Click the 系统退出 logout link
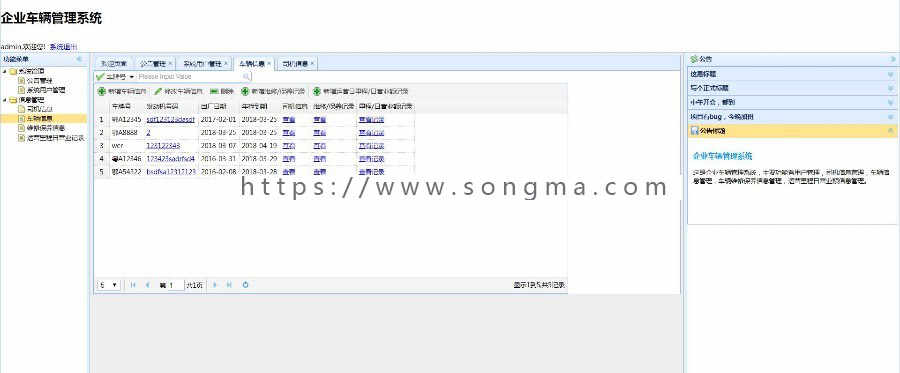Image resolution: width=900 pixels, height=373 pixels. tap(63, 46)
